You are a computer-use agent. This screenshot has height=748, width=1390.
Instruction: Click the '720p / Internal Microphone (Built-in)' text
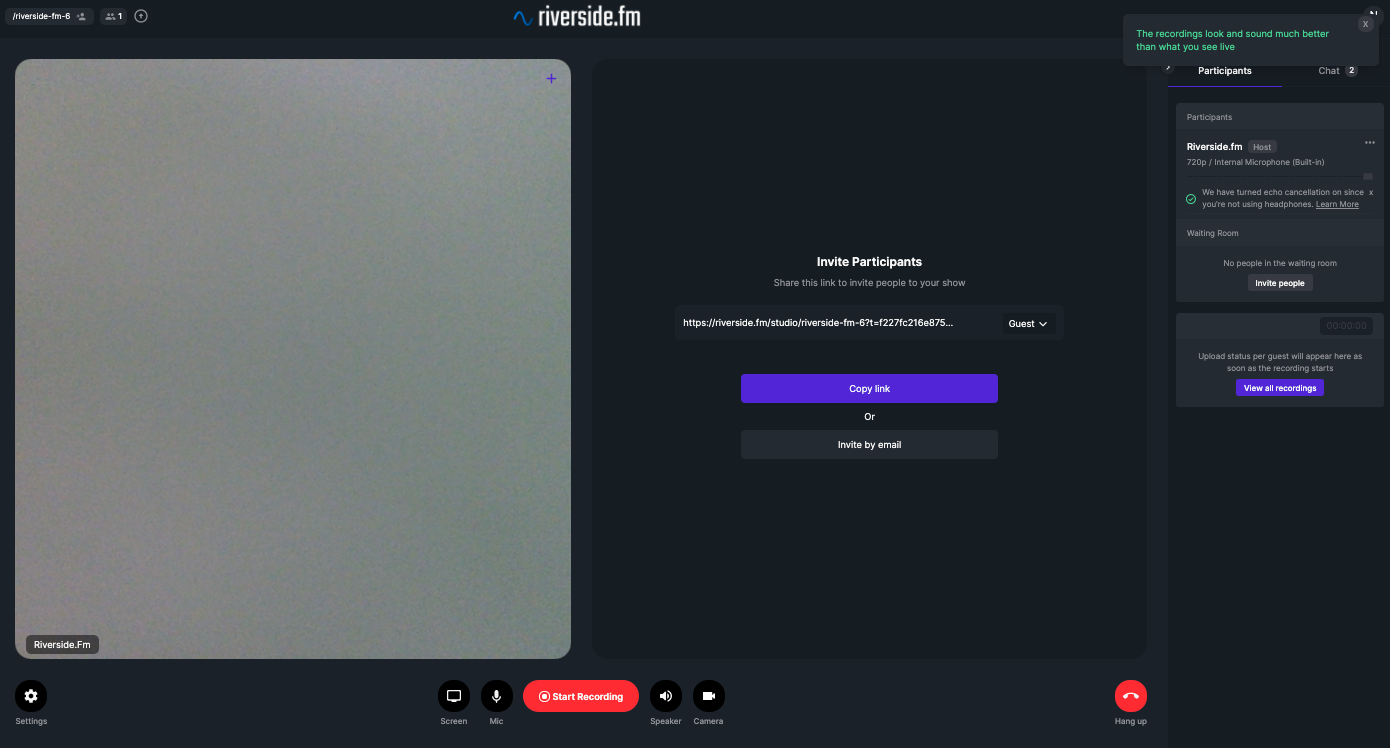tap(1255, 162)
